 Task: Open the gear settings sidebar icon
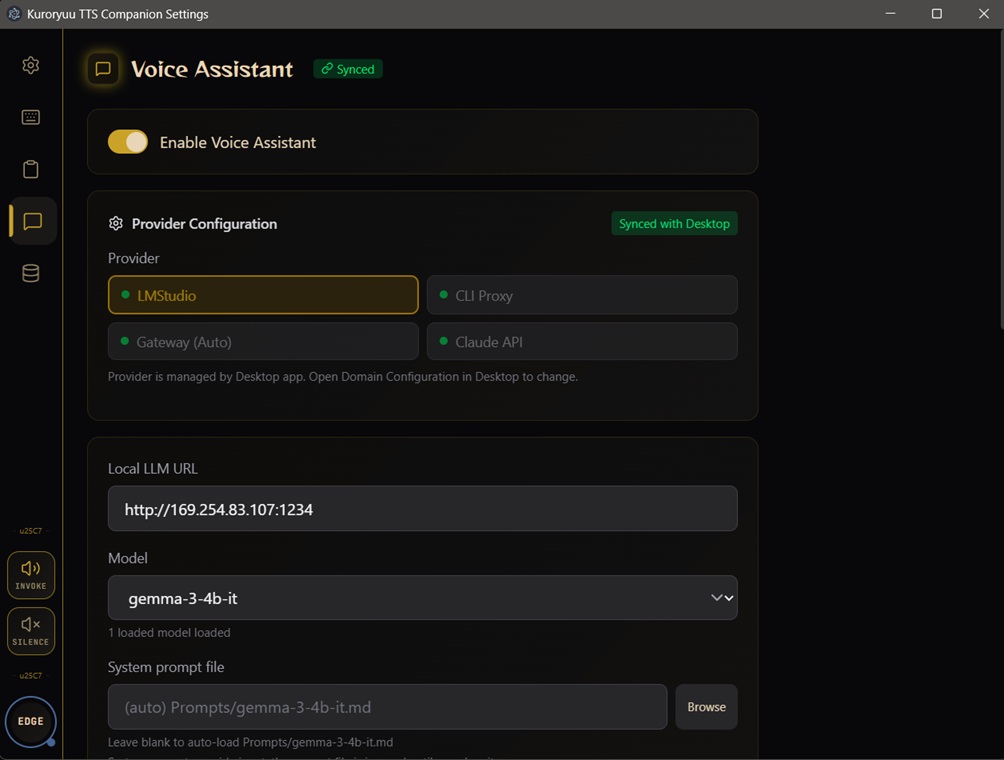coord(31,65)
